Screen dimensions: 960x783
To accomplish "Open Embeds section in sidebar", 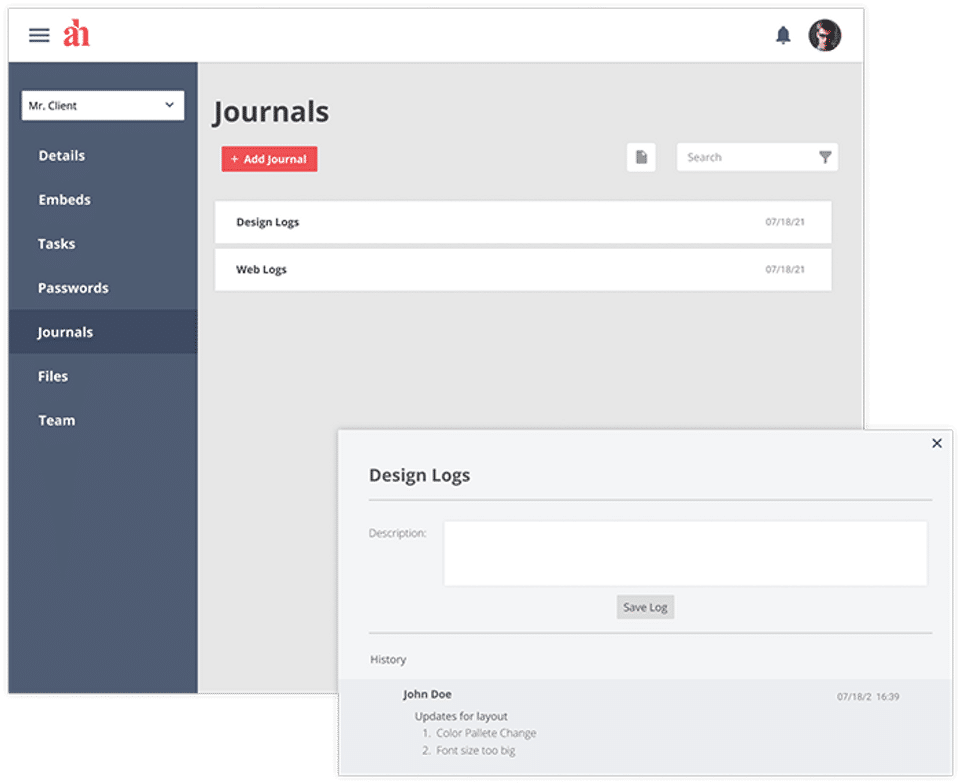I will coord(64,200).
